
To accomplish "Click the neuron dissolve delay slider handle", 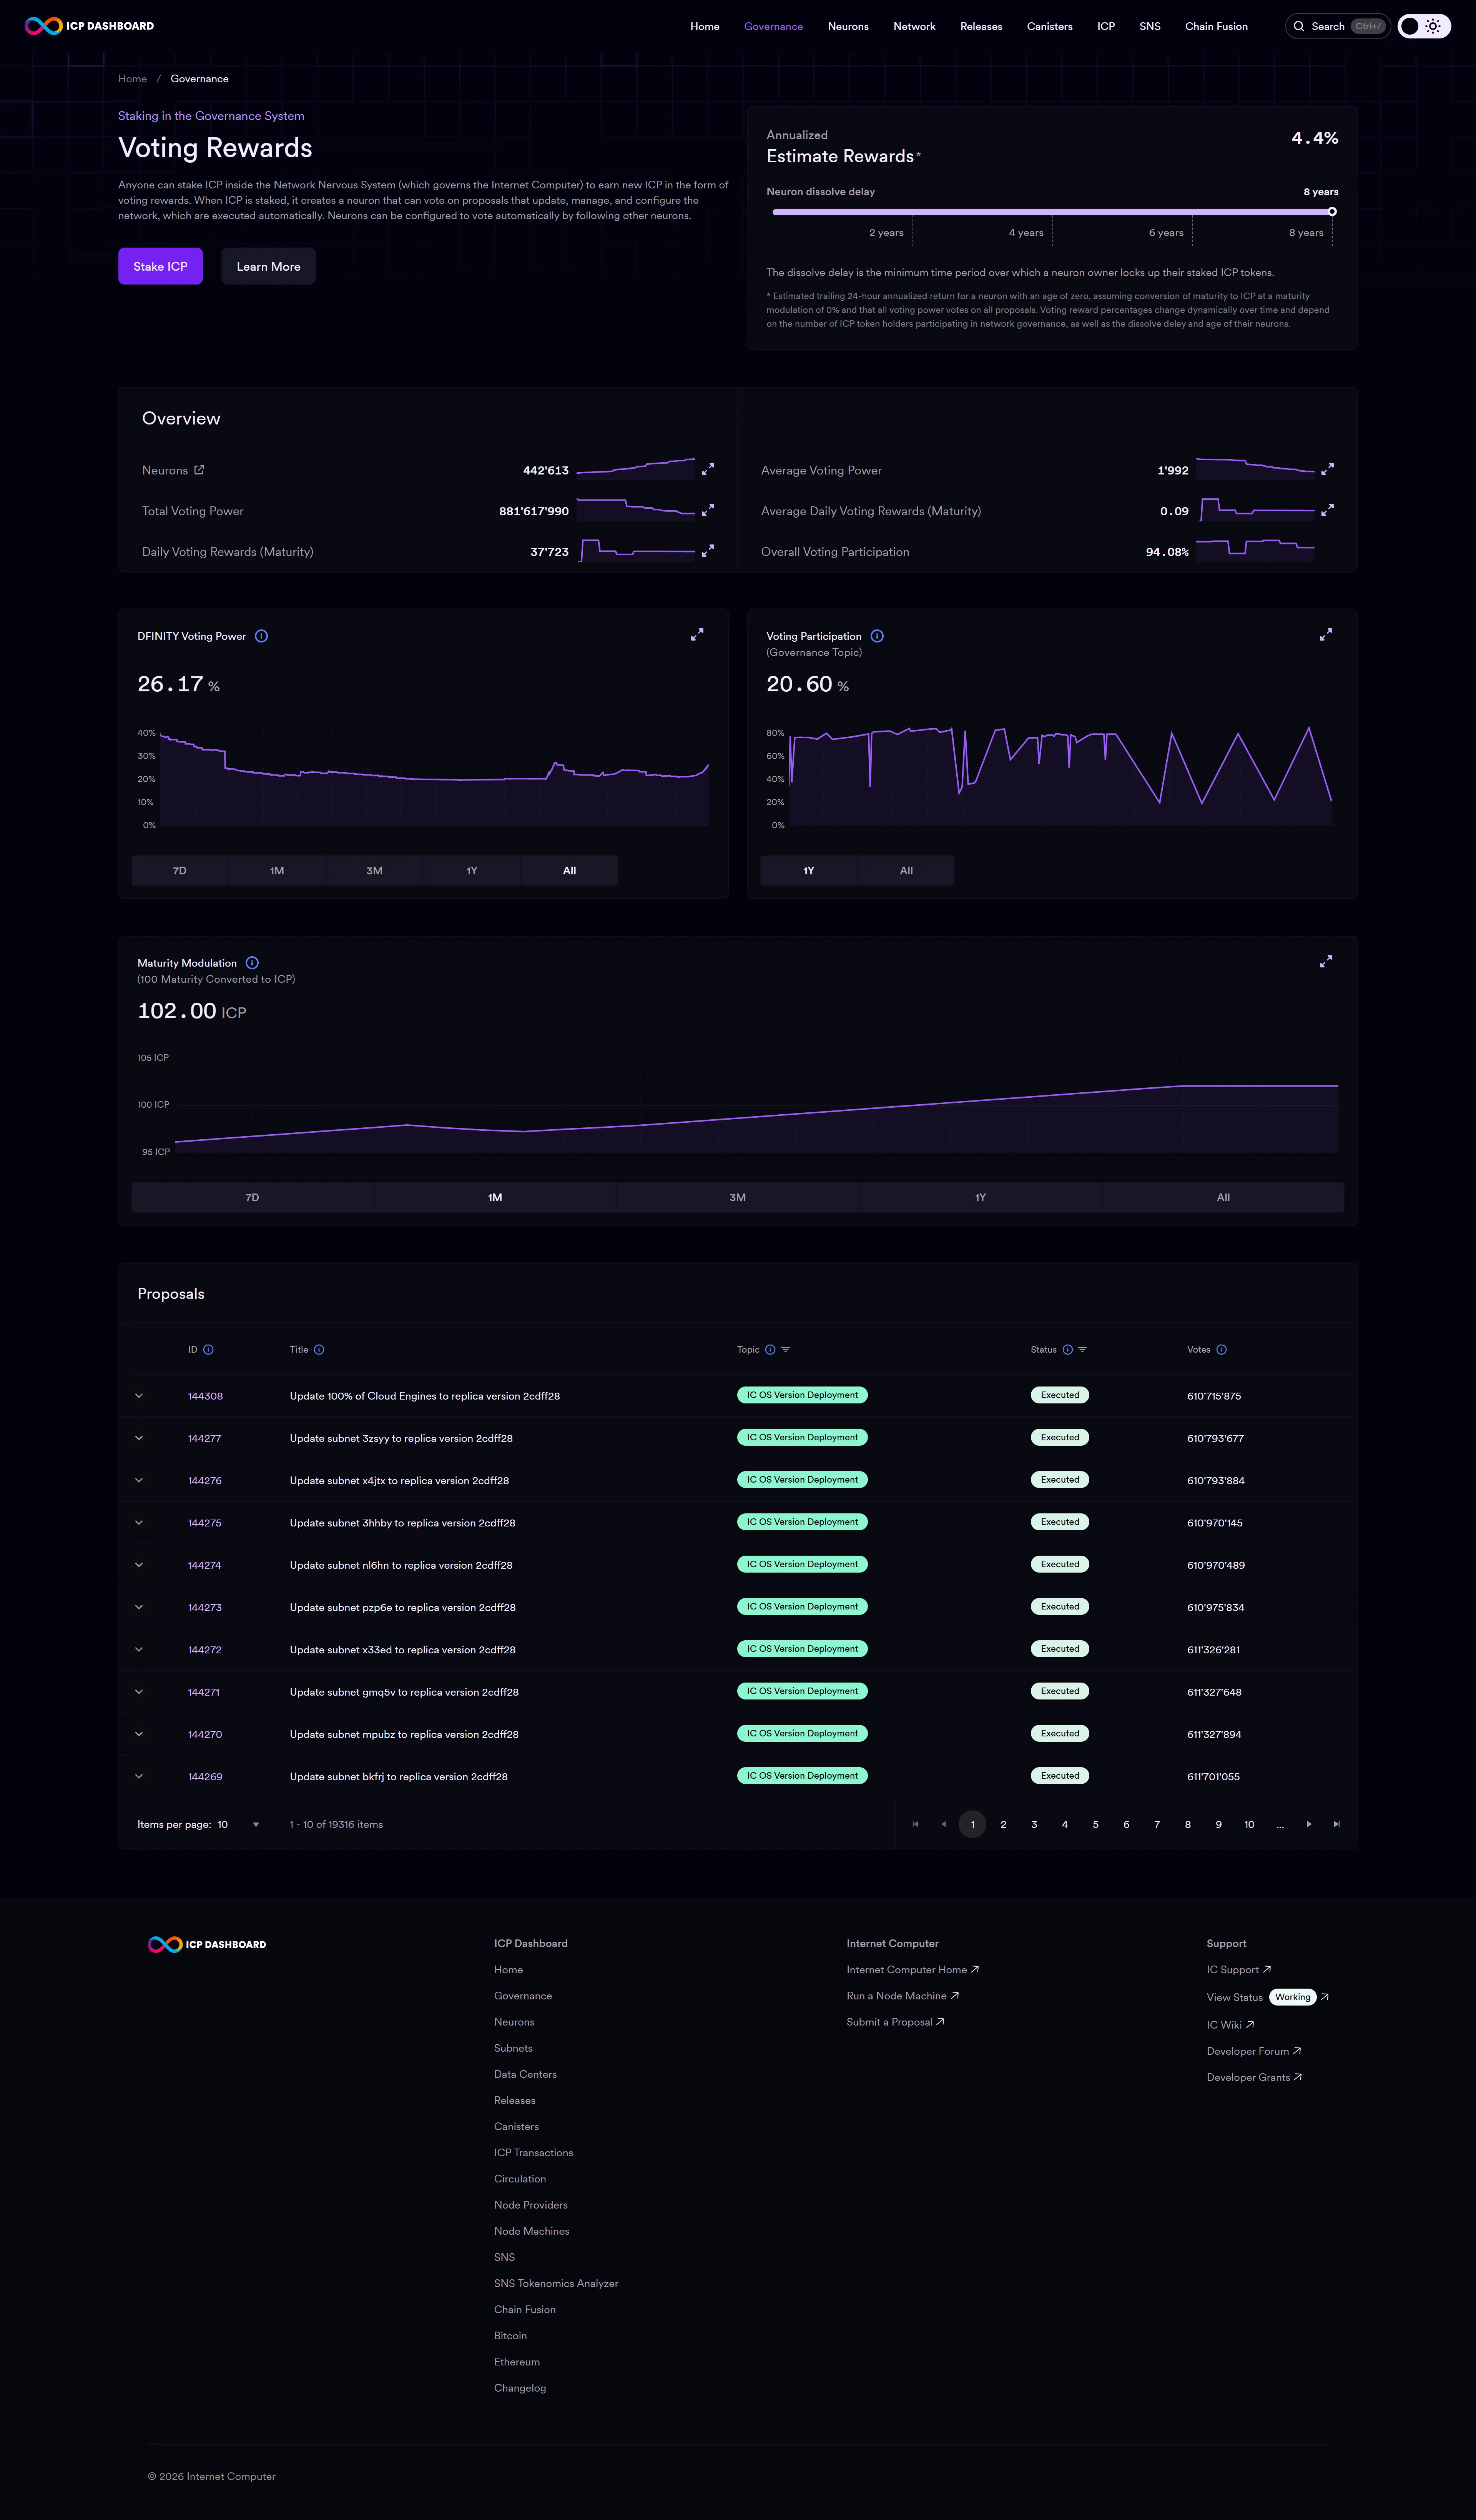I will (1332, 212).
